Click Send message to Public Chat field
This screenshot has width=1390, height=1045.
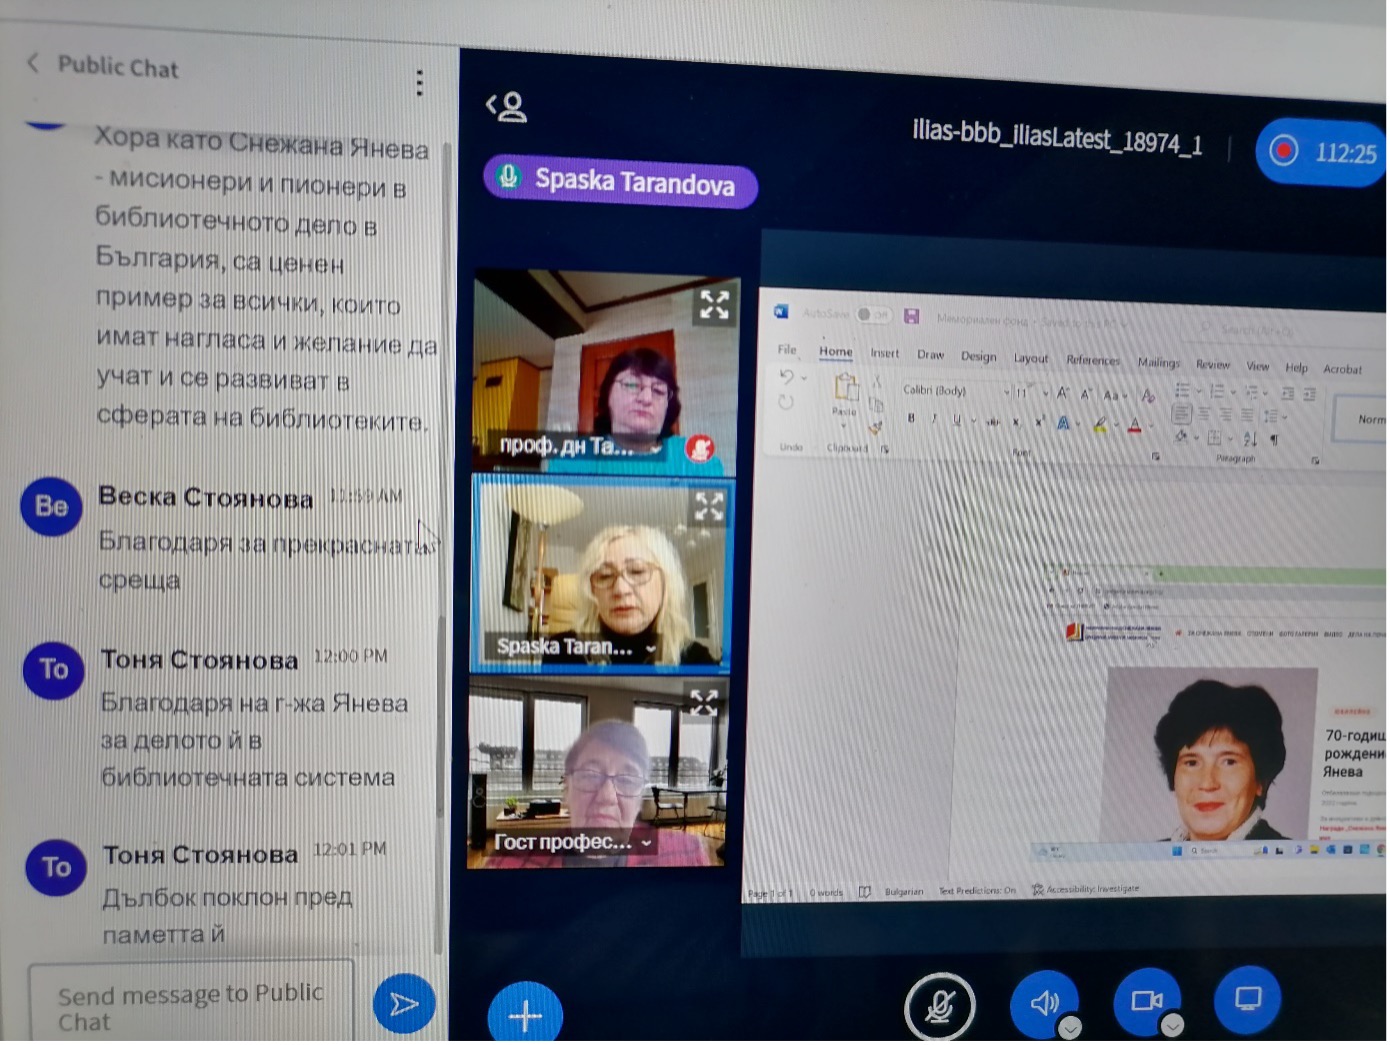tap(191, 1005)
